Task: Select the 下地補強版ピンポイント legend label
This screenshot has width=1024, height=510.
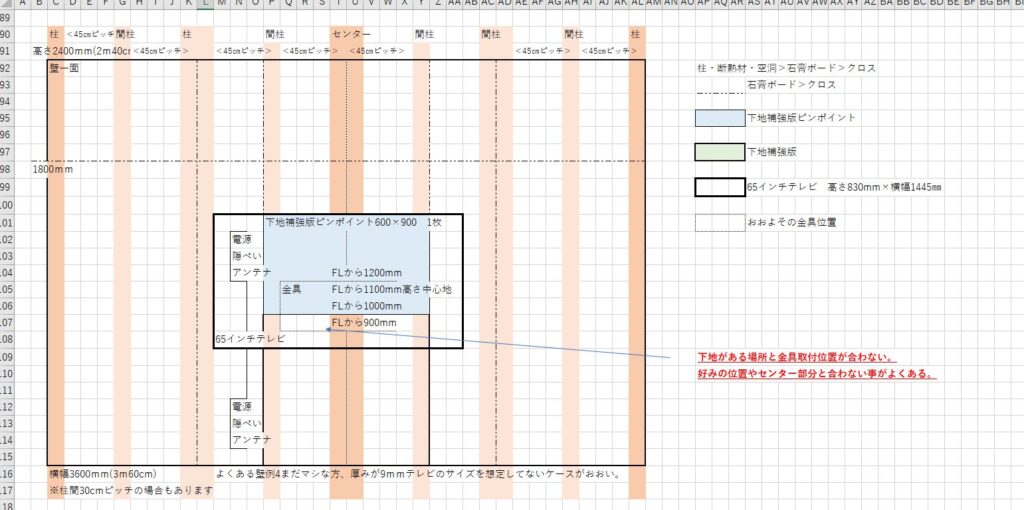Action: (x=801, y=118)
